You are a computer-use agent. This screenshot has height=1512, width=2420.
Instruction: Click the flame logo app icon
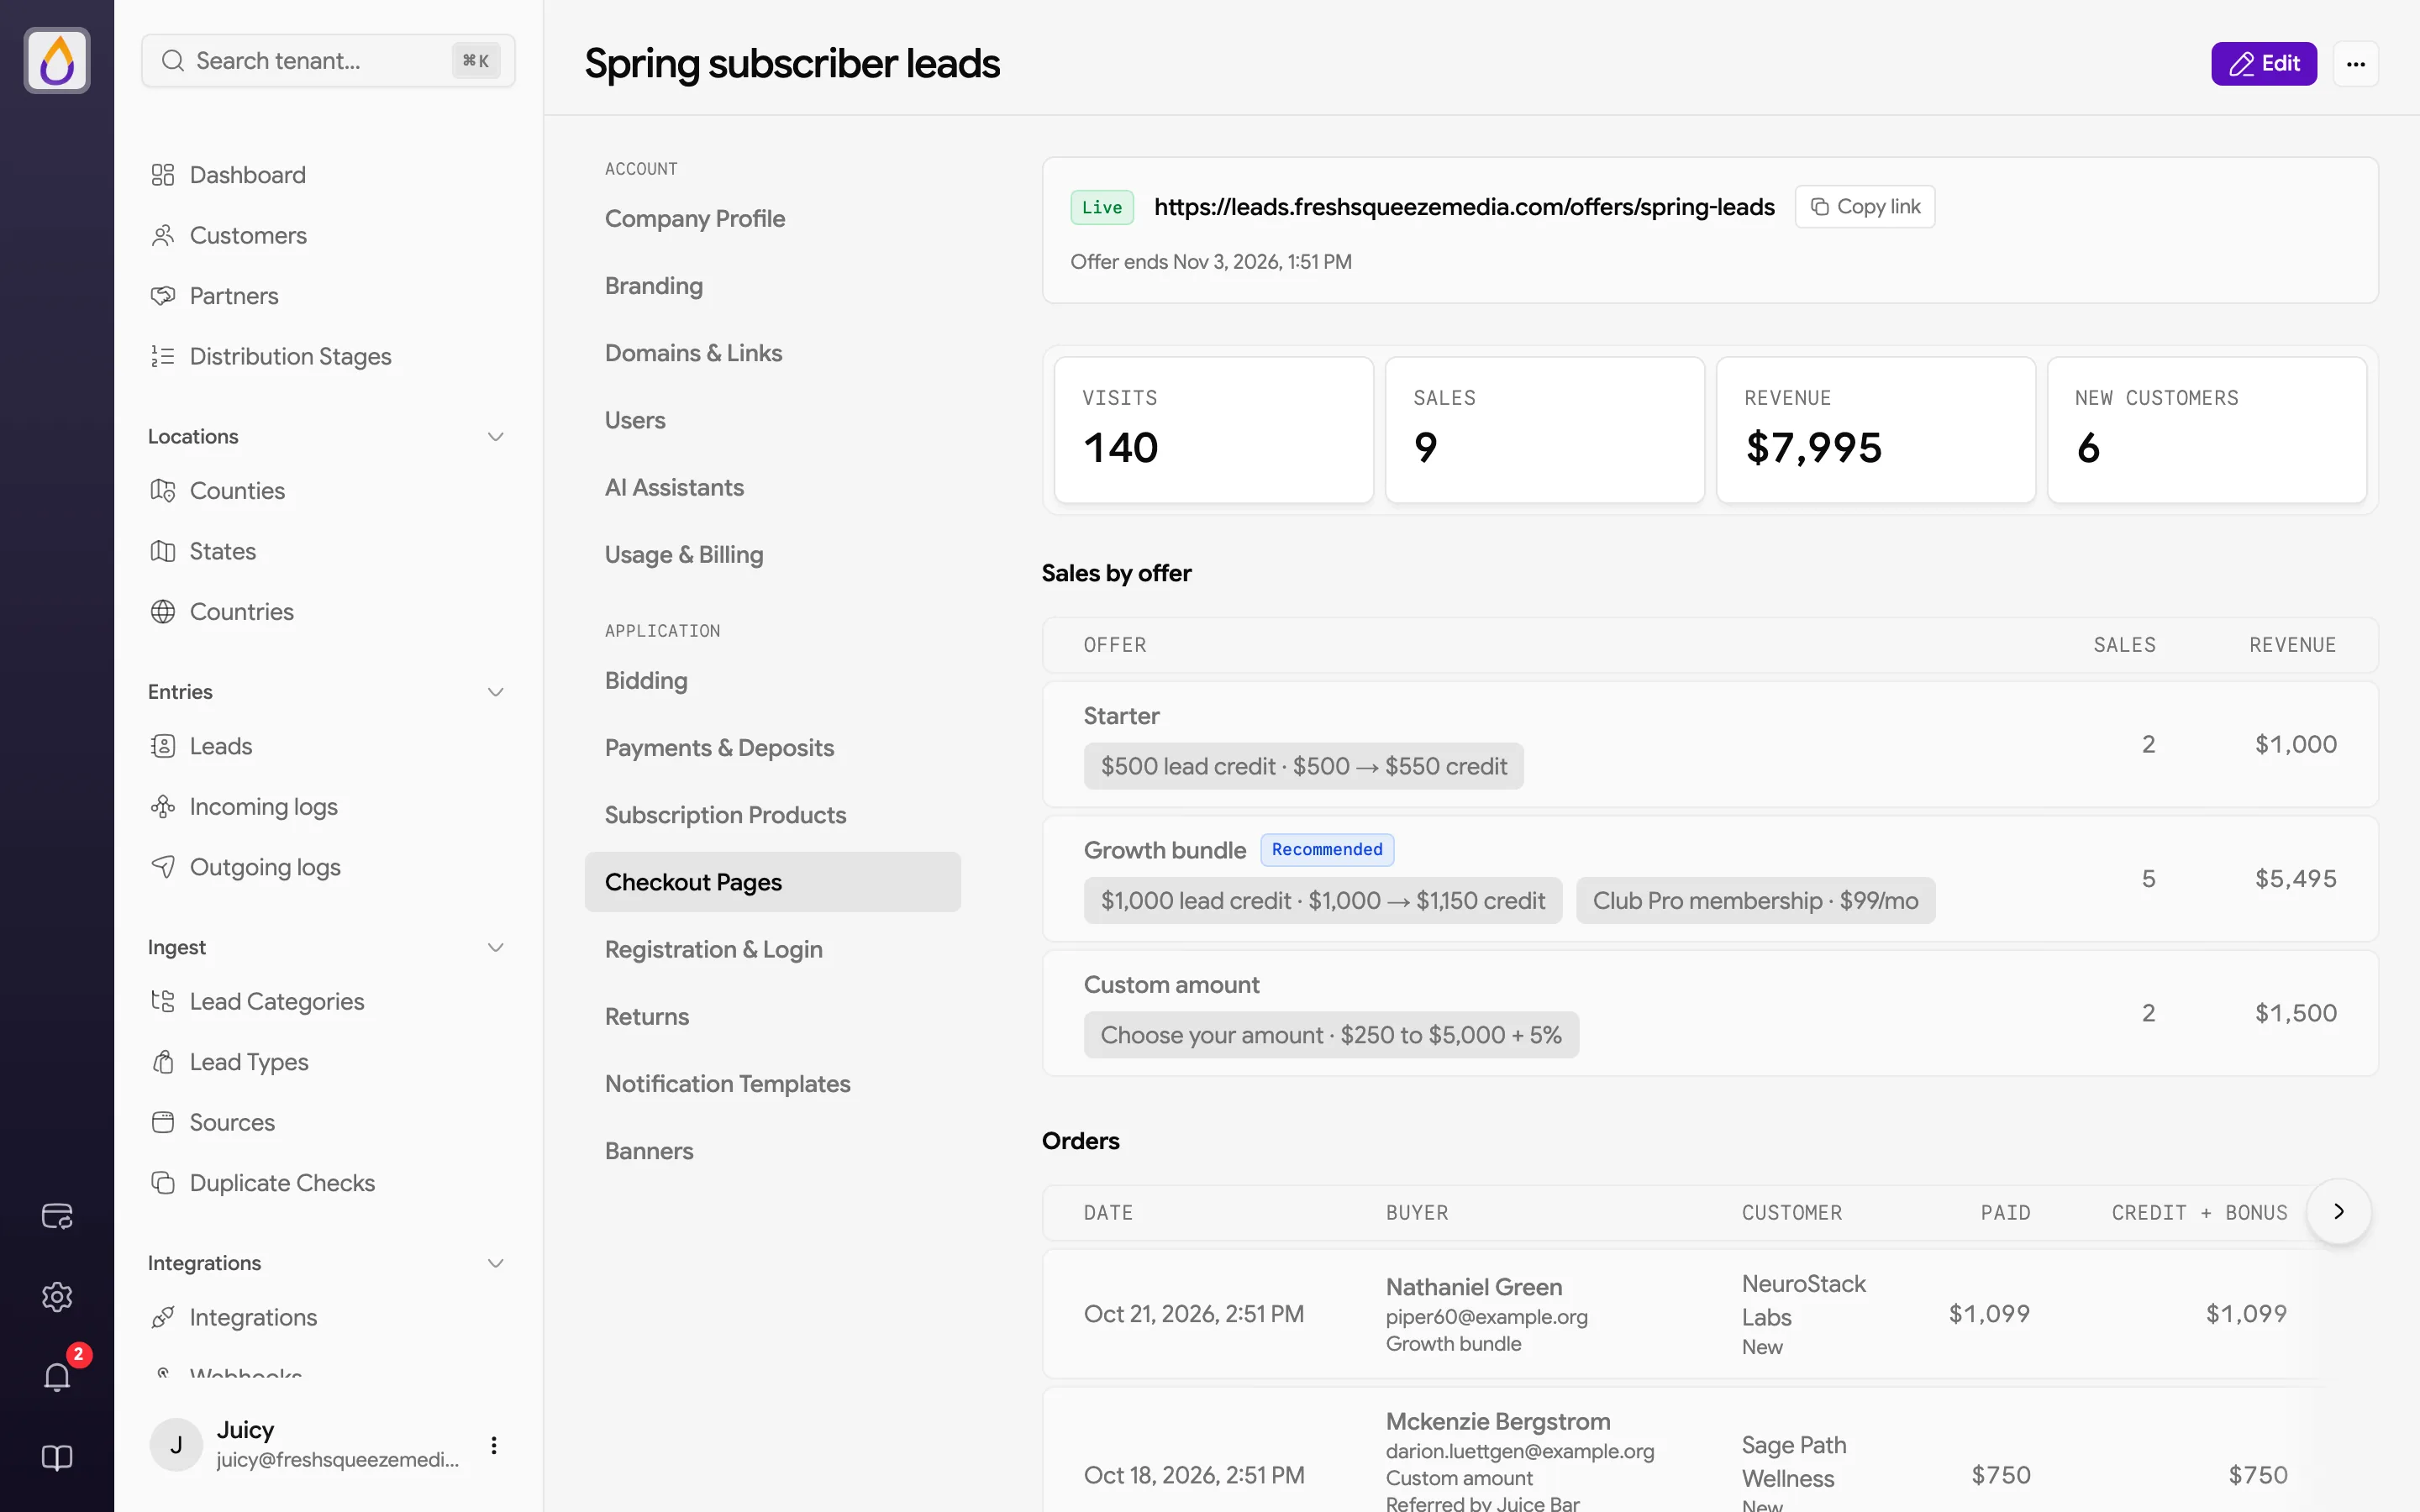pos(57,61)
